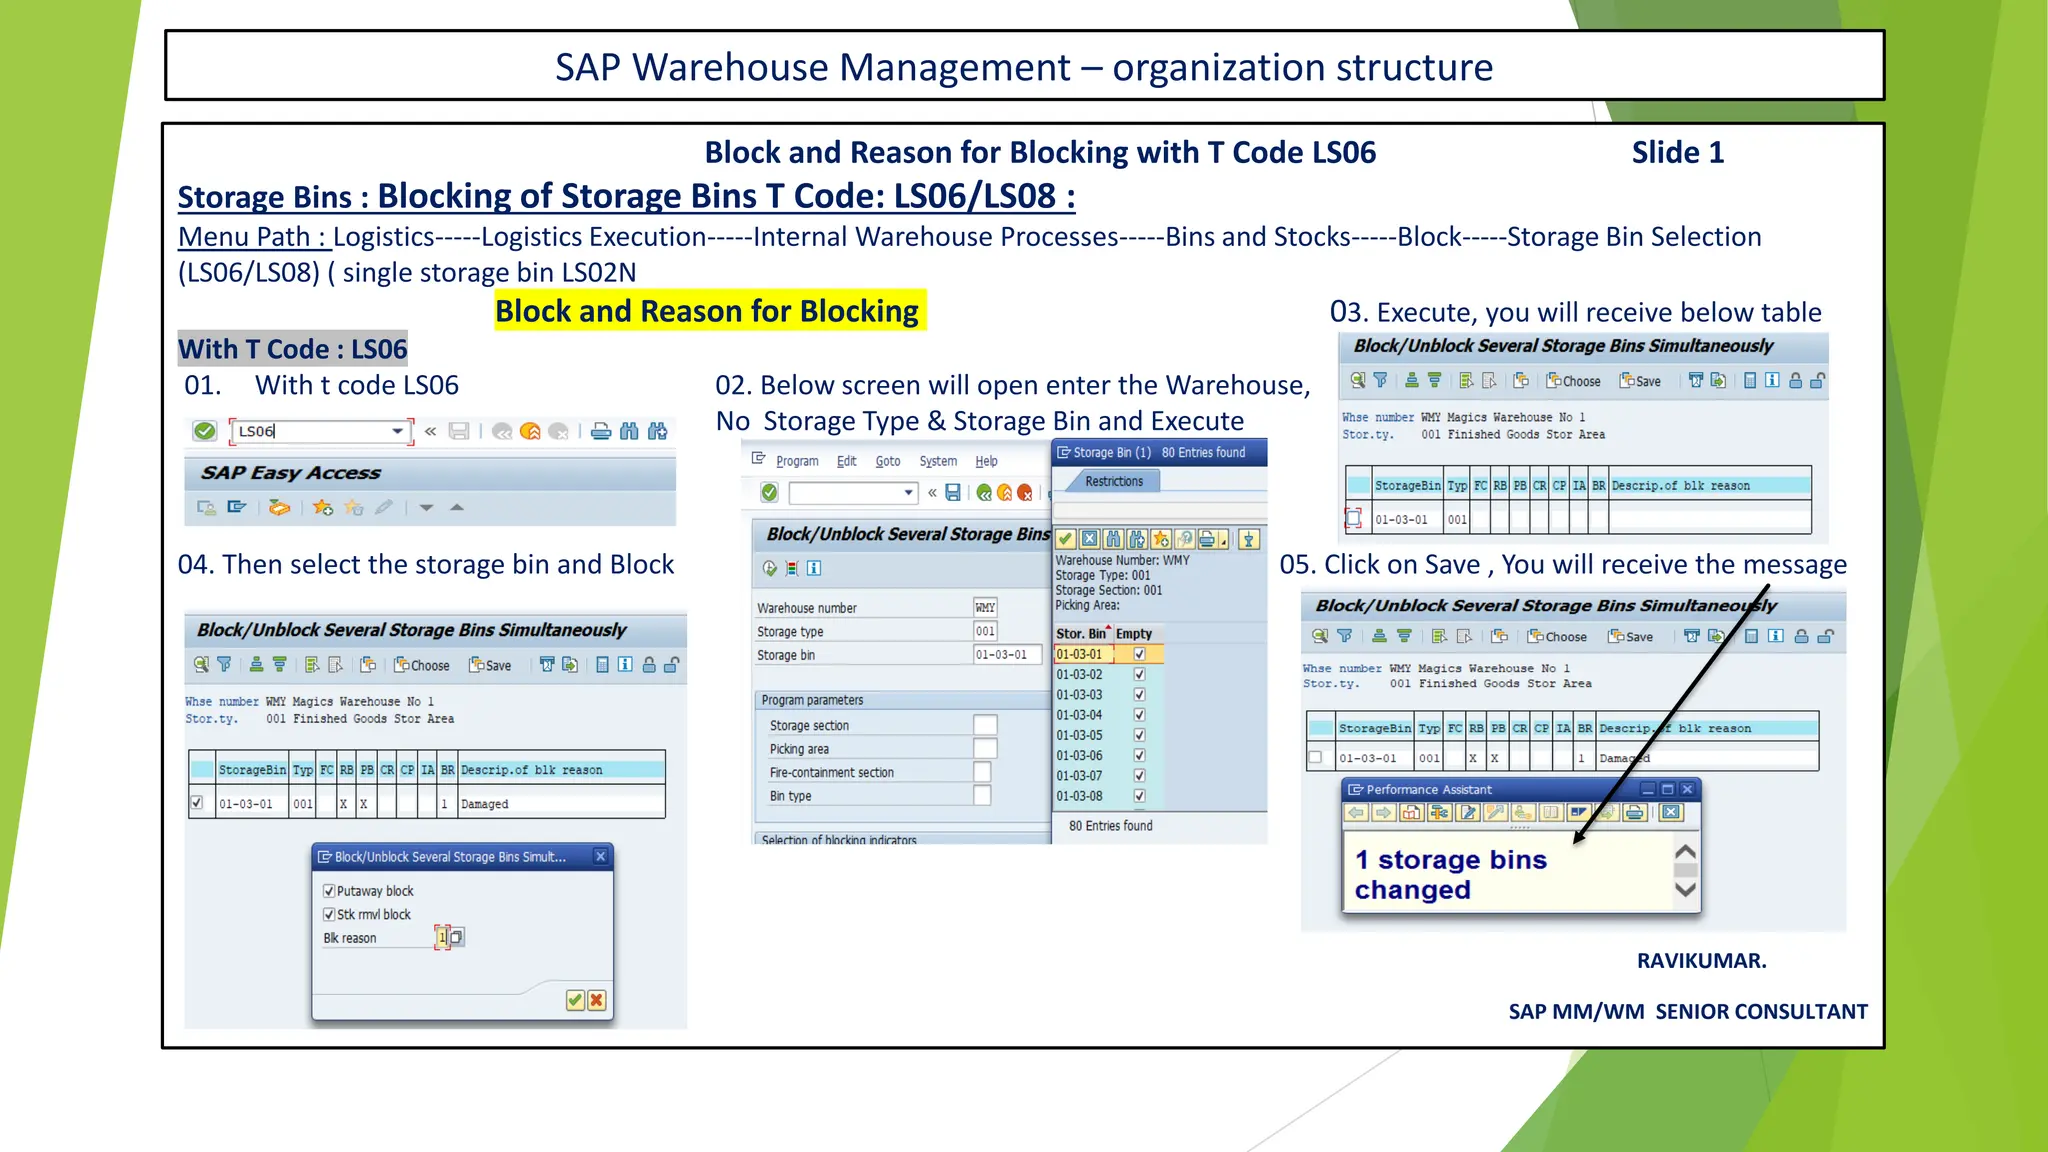Viewport: 2048px width, 1152px height.
Task: Open the Program menu
Action: pyautogui.click(x=797, y=461)
